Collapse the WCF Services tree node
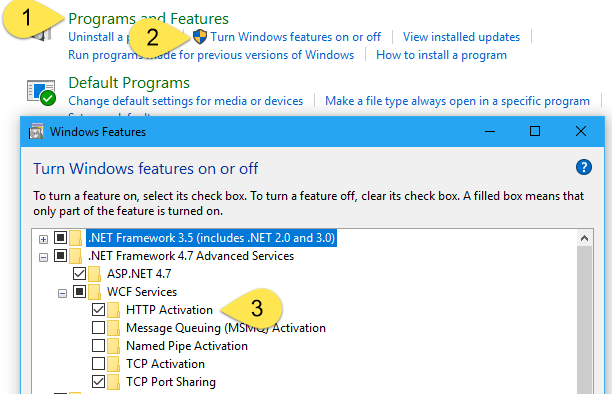612x394 pixels. coord(62,293)
